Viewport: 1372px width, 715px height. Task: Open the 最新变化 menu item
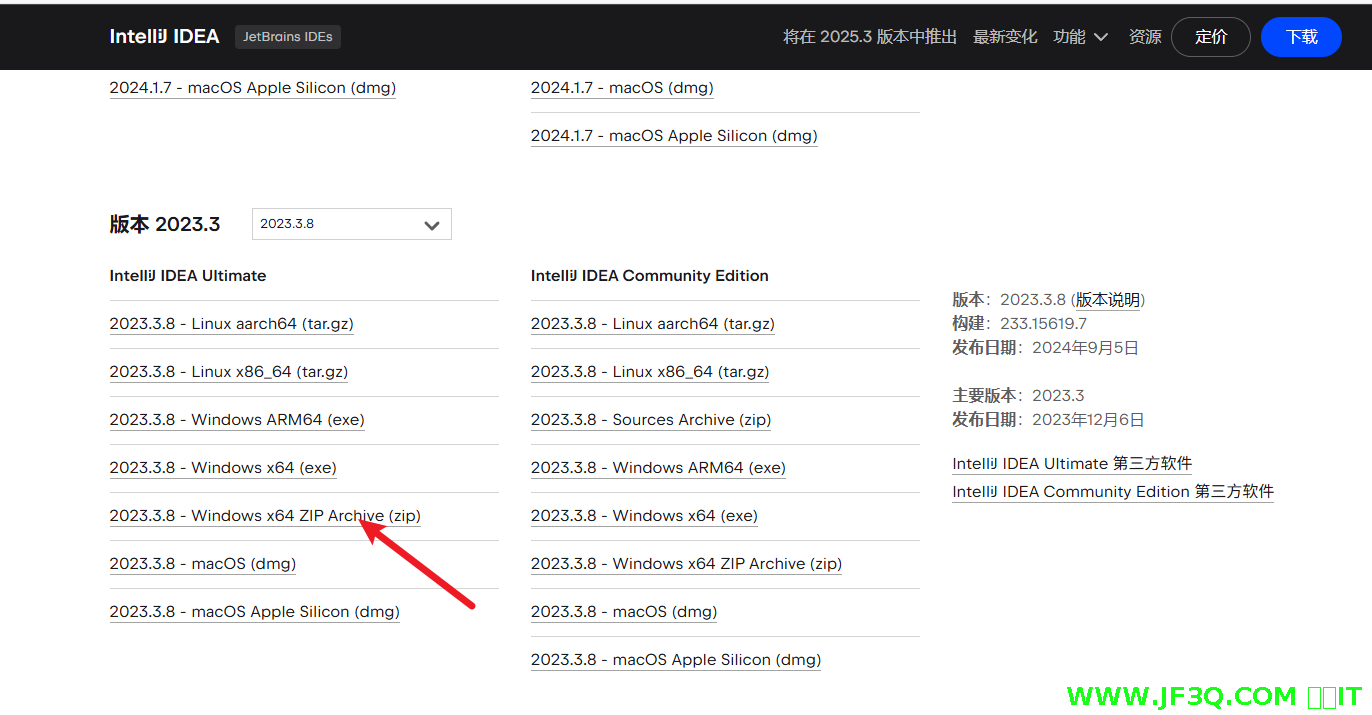click(x=1005, y=37)
